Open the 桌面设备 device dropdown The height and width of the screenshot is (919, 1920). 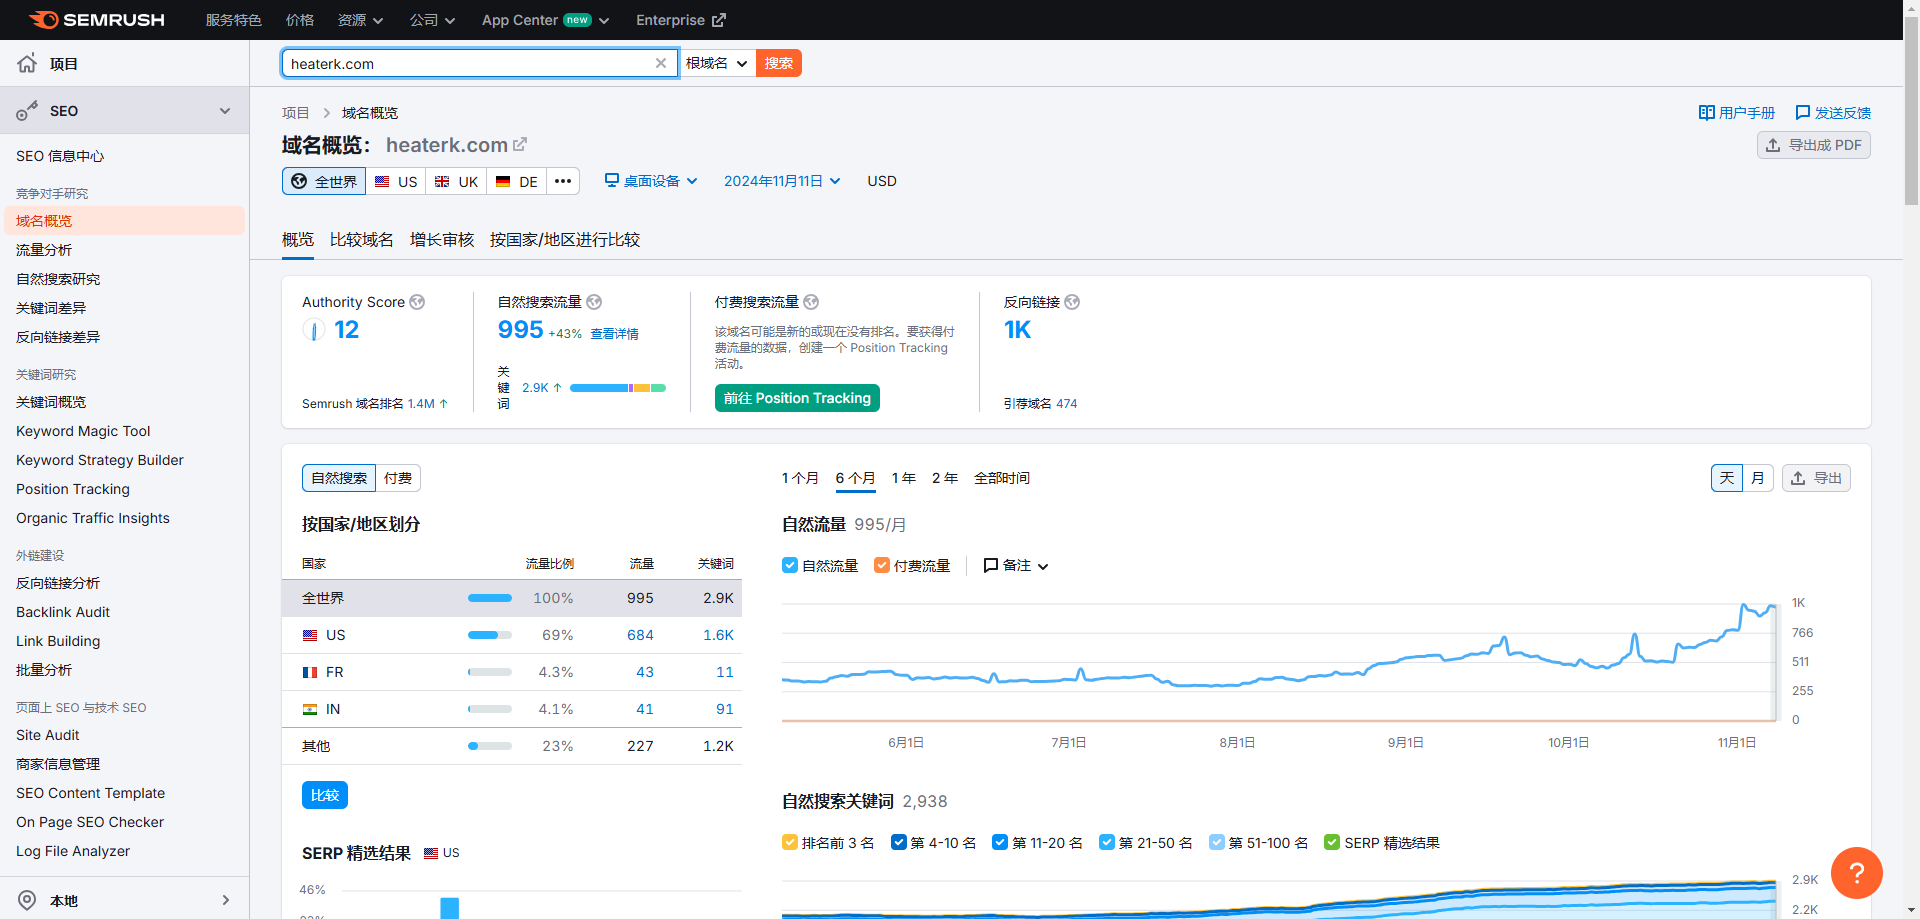(x=651, y=181)
